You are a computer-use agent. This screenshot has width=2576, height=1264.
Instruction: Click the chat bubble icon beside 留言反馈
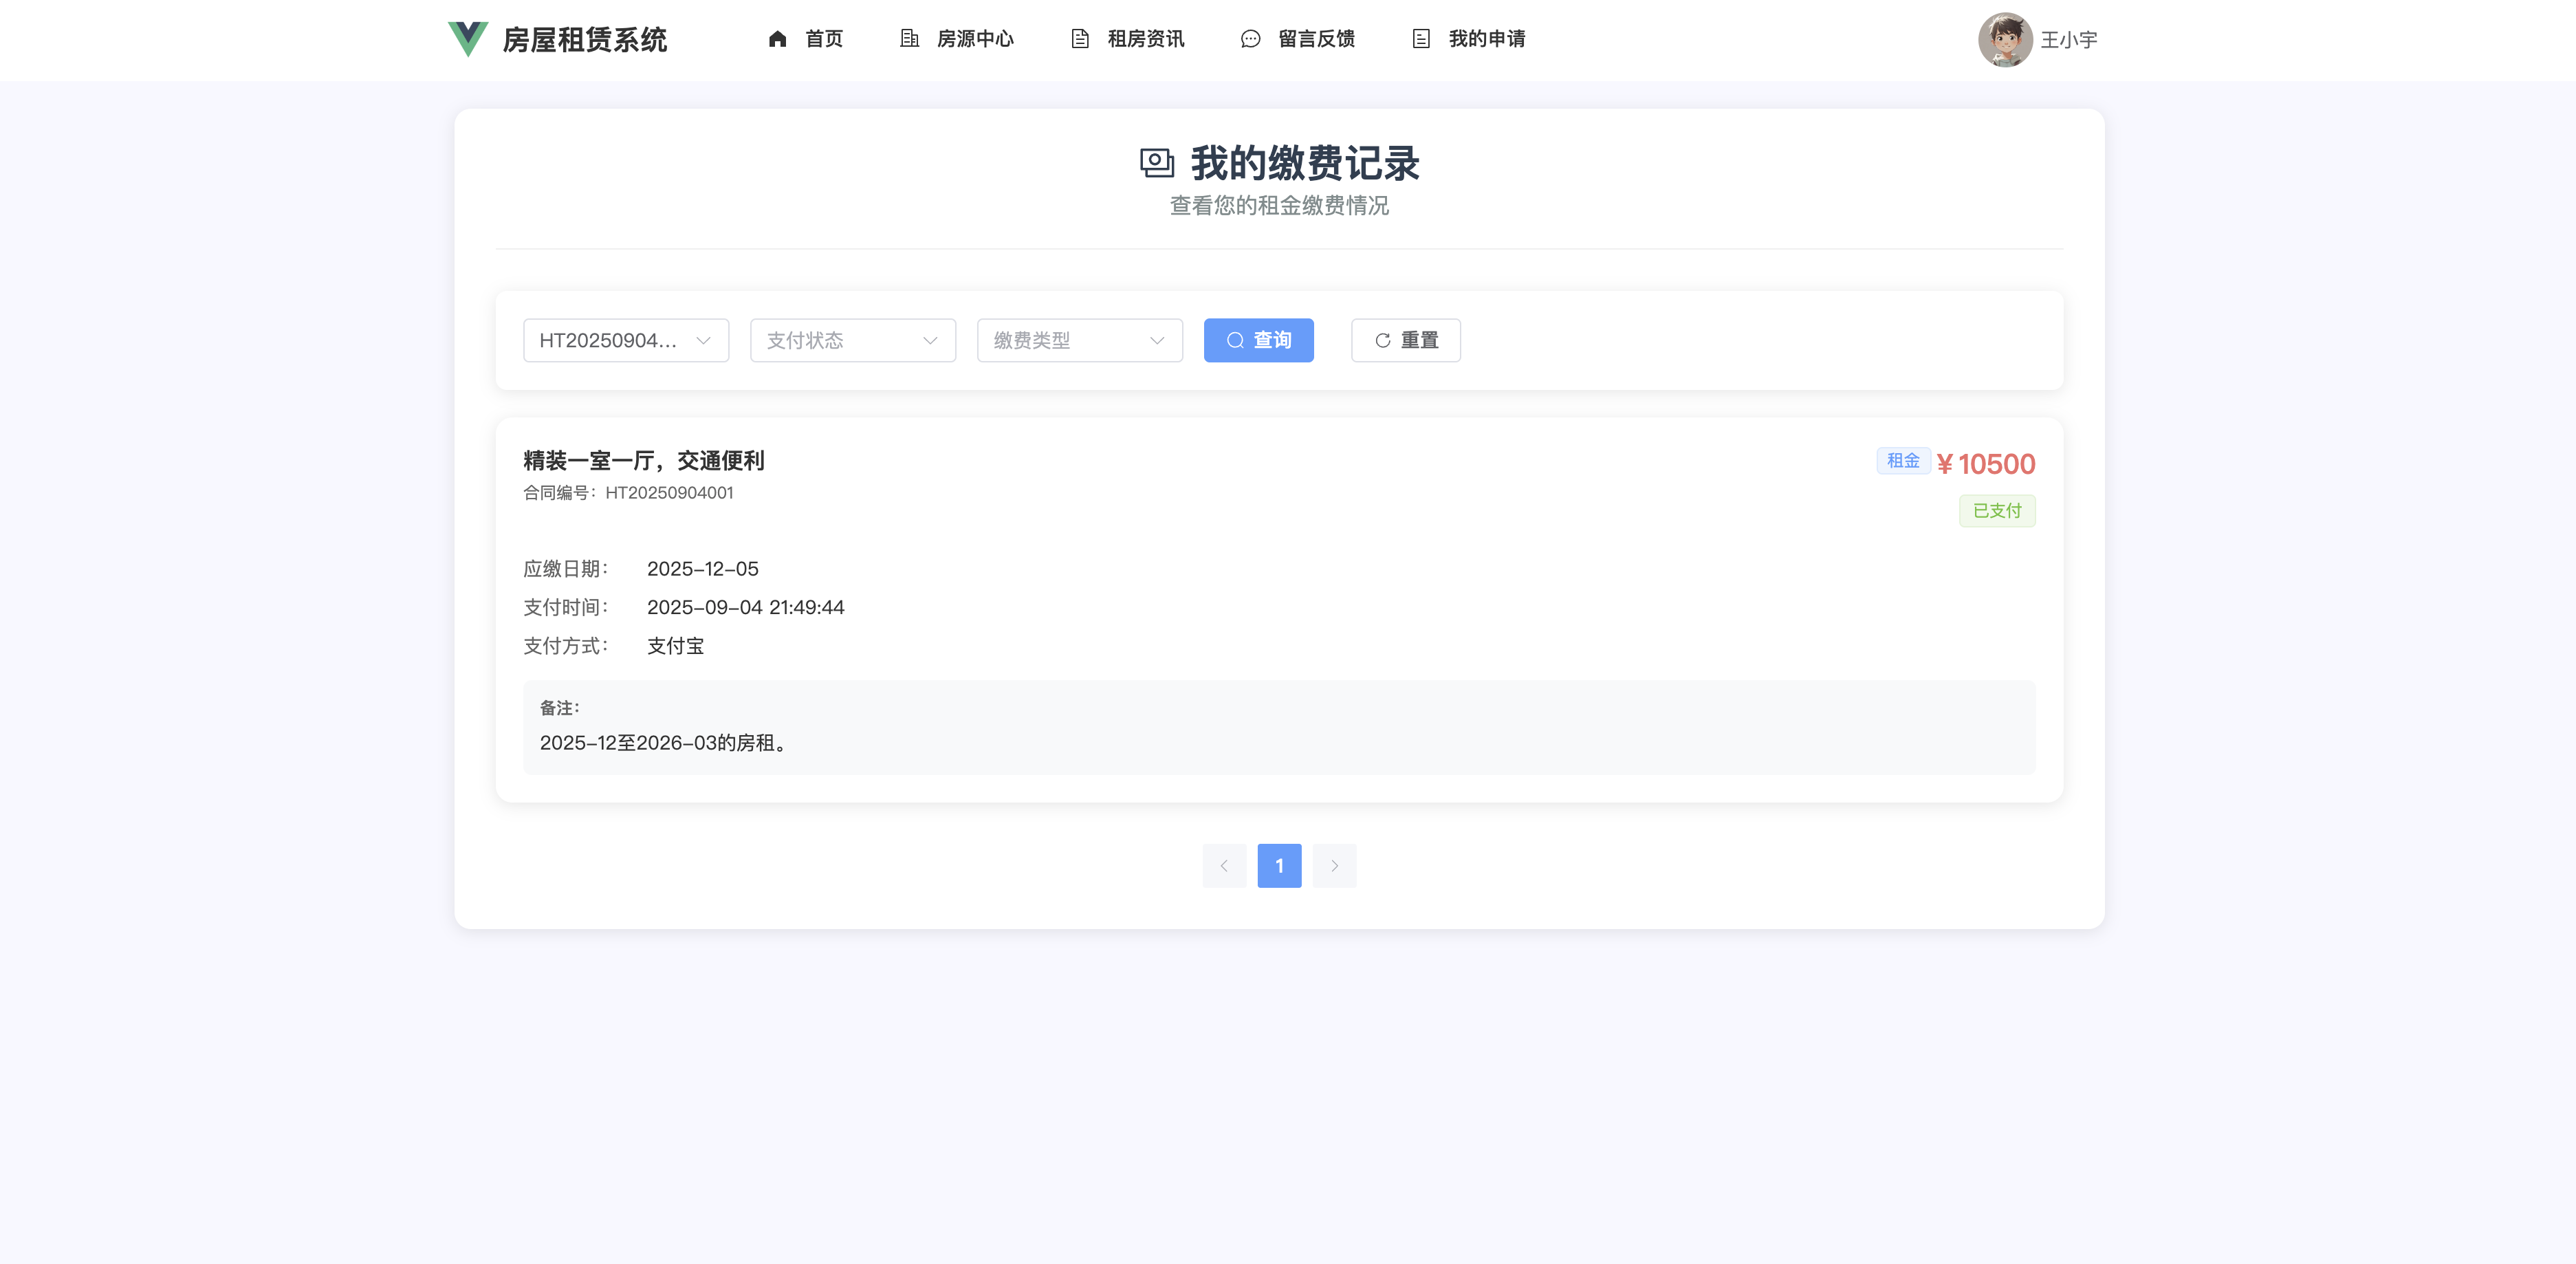[1250, 39]
